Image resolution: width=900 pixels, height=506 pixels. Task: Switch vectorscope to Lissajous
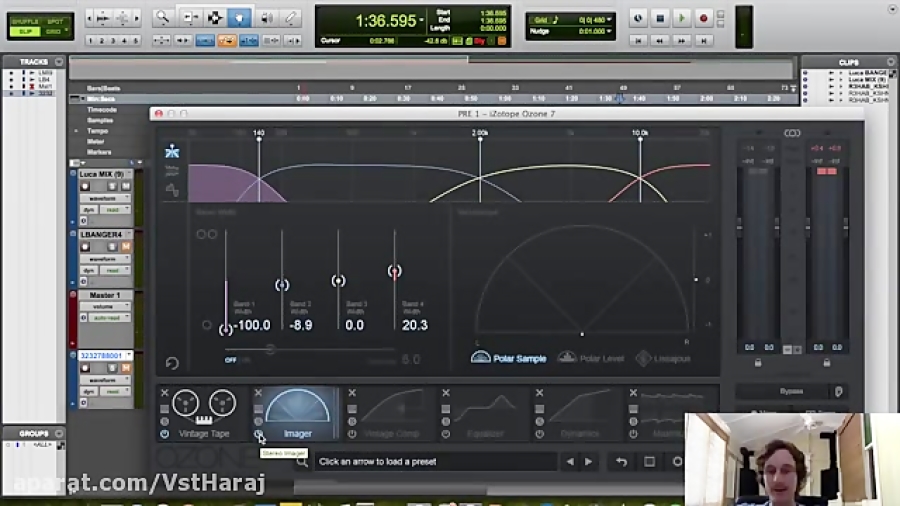pyautogui.click(x=664, y=359)
